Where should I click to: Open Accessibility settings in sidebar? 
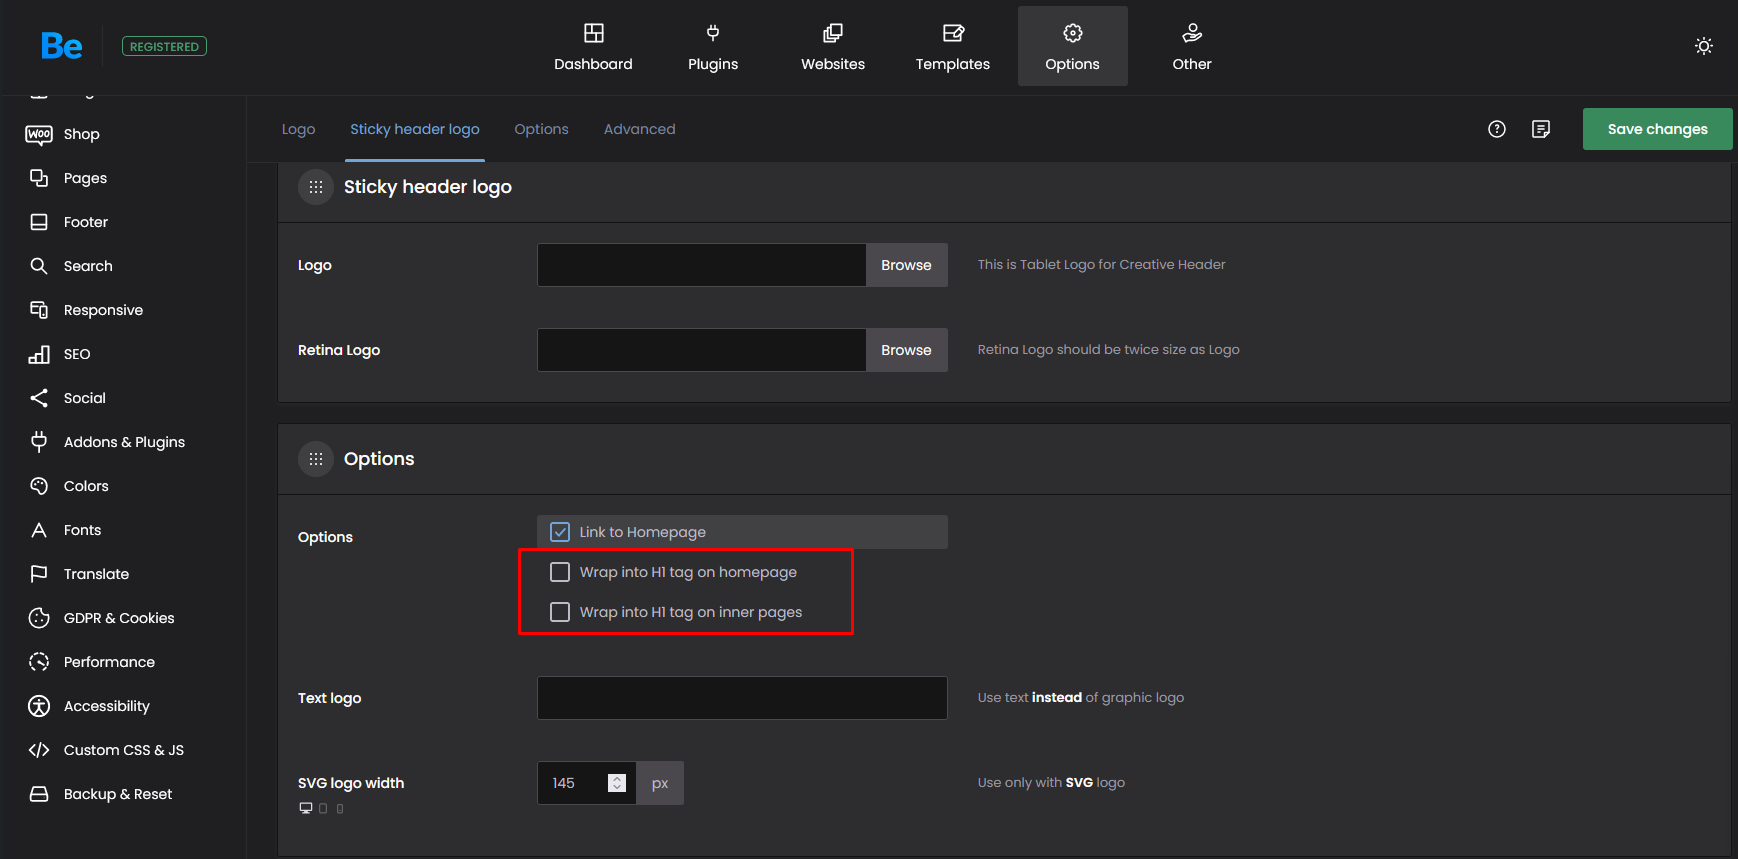[x=106, y=706]
